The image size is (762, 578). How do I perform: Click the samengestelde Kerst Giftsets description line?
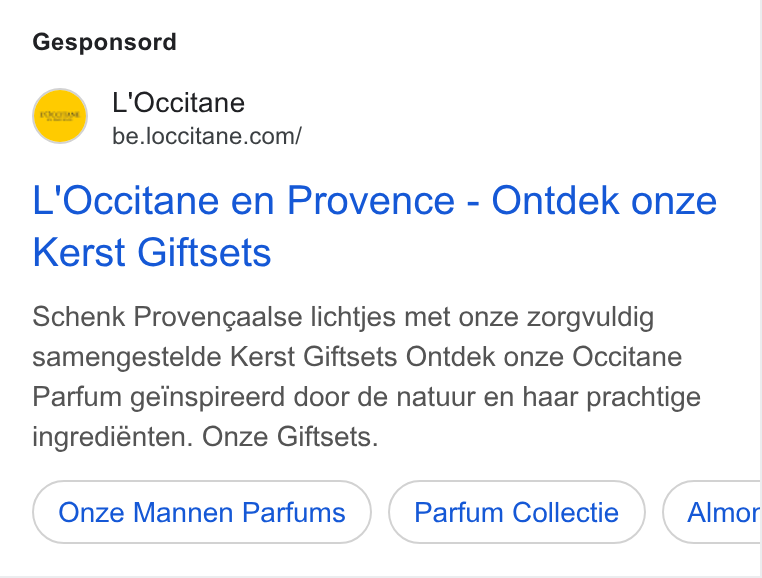tap(357, 357)
